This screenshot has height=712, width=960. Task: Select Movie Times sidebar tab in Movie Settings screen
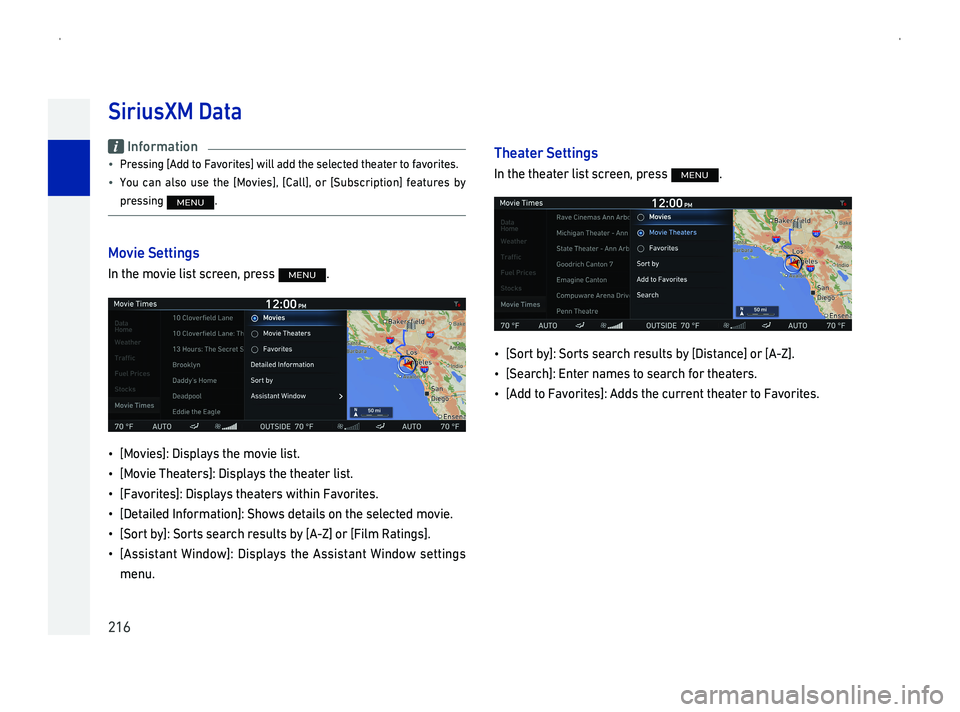tap(135, 405)
